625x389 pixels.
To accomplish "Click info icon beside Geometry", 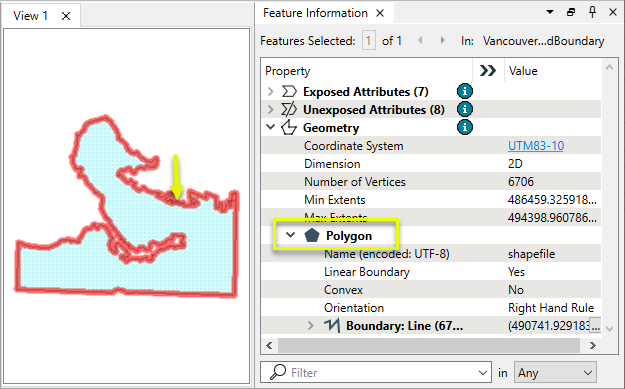I will point(464,128).
